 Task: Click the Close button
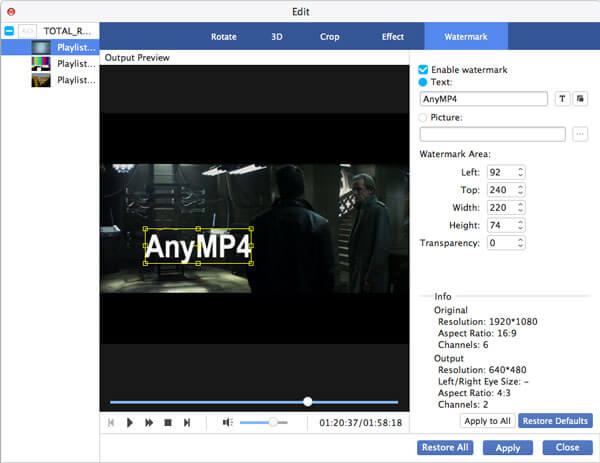(567, 447)
